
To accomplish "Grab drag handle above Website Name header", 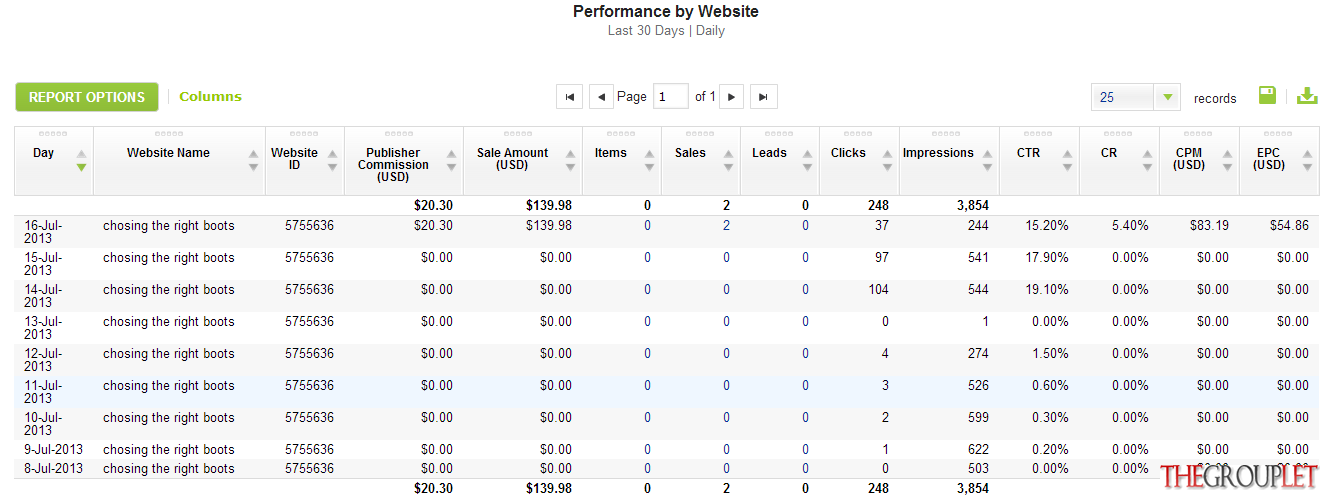I will click(170, 133).
